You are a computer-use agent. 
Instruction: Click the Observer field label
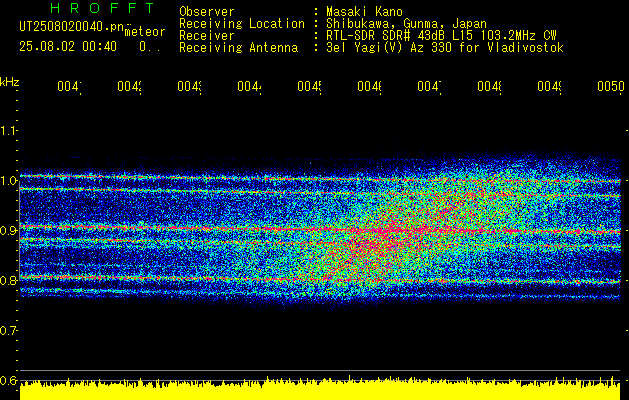207,12
